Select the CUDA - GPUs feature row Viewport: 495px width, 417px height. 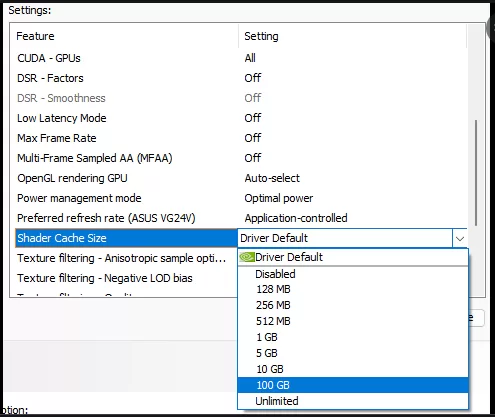point(241,58)
